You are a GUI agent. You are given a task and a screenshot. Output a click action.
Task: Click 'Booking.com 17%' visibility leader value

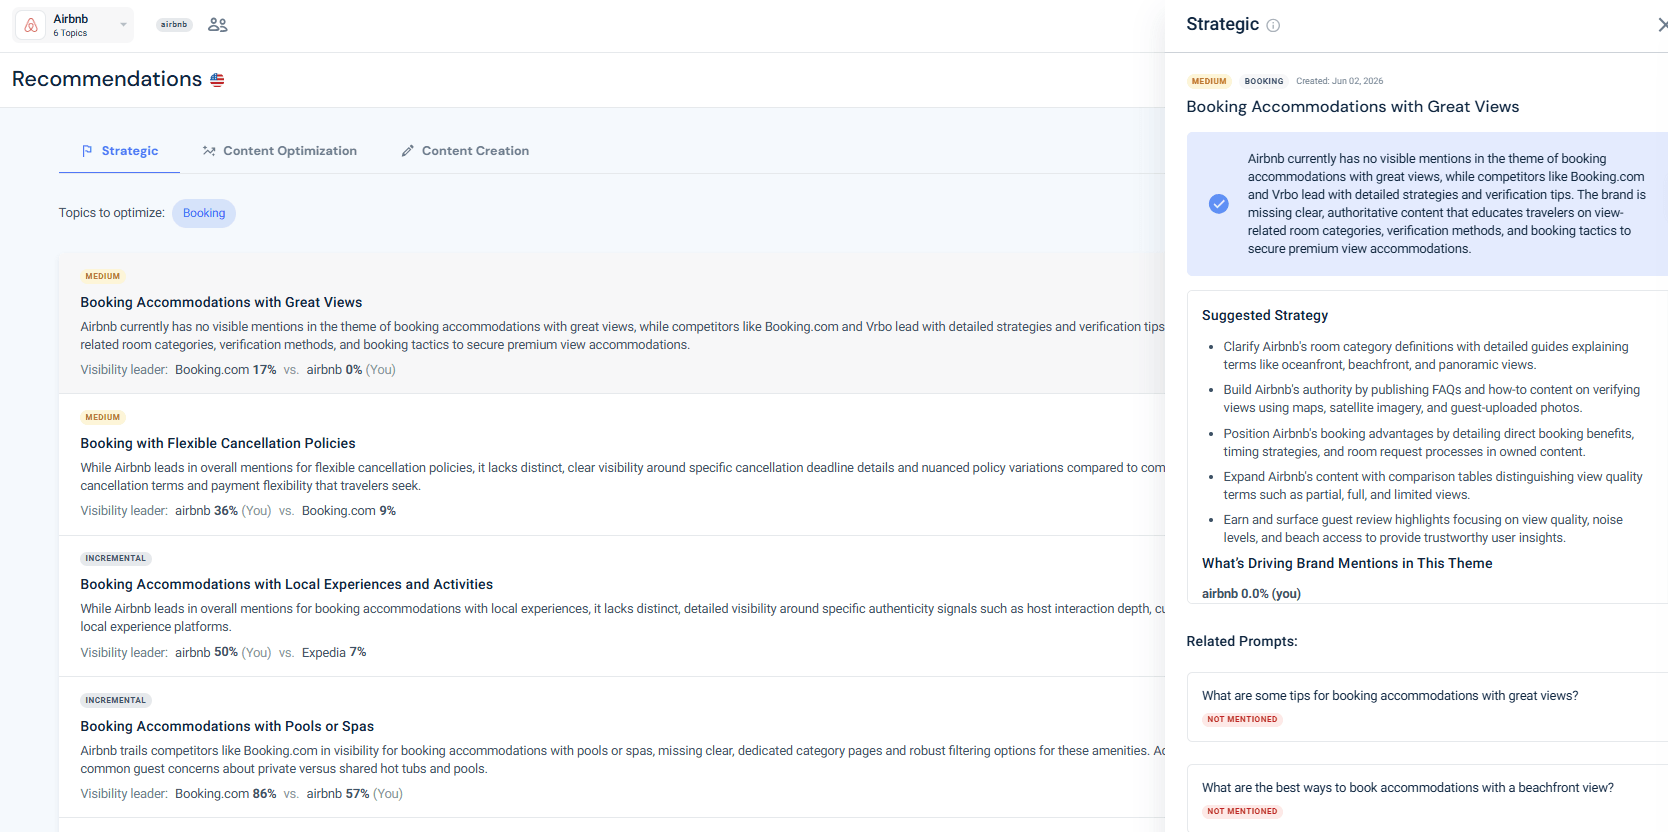[226, 370]
